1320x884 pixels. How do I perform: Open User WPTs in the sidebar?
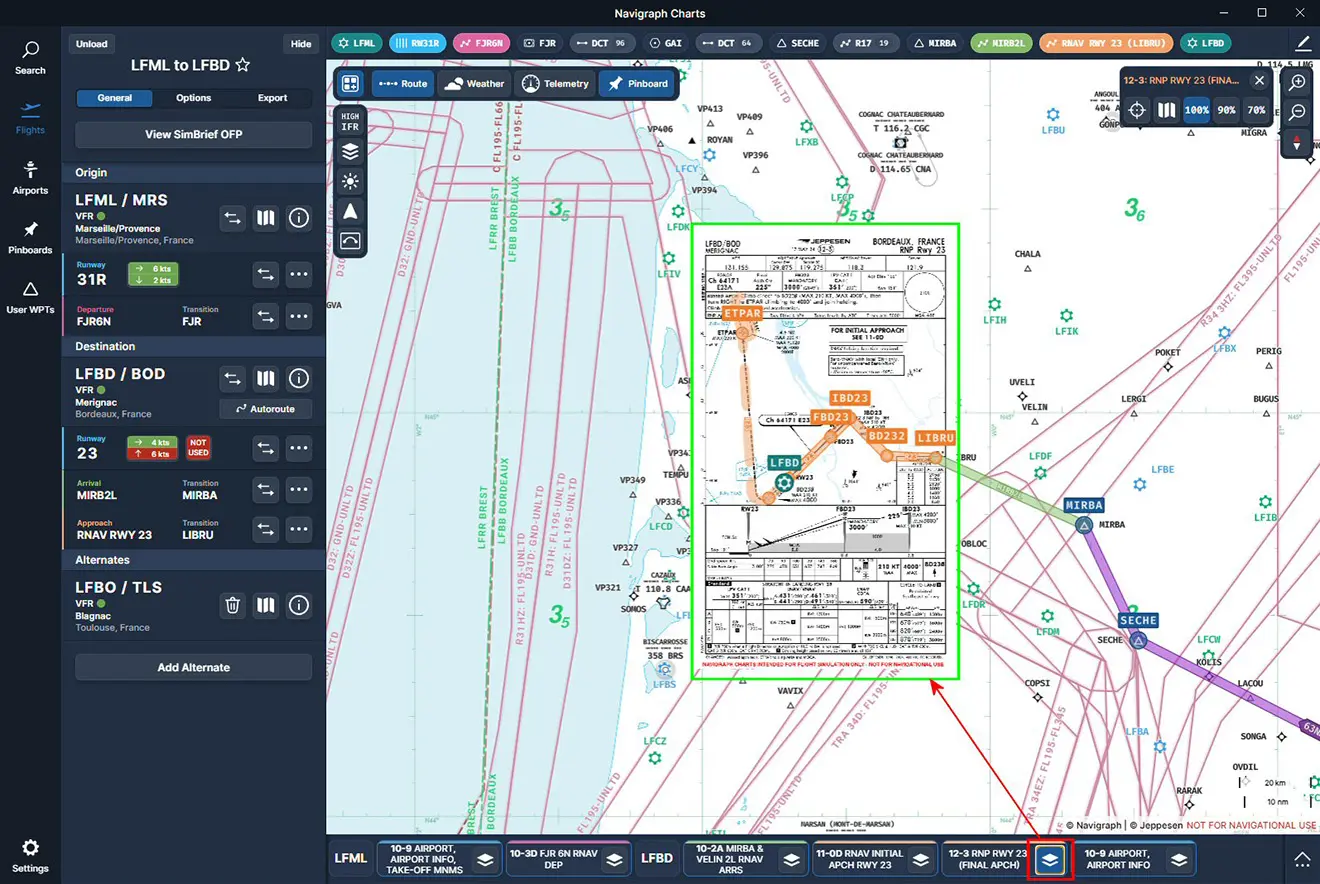click(30, 298)
